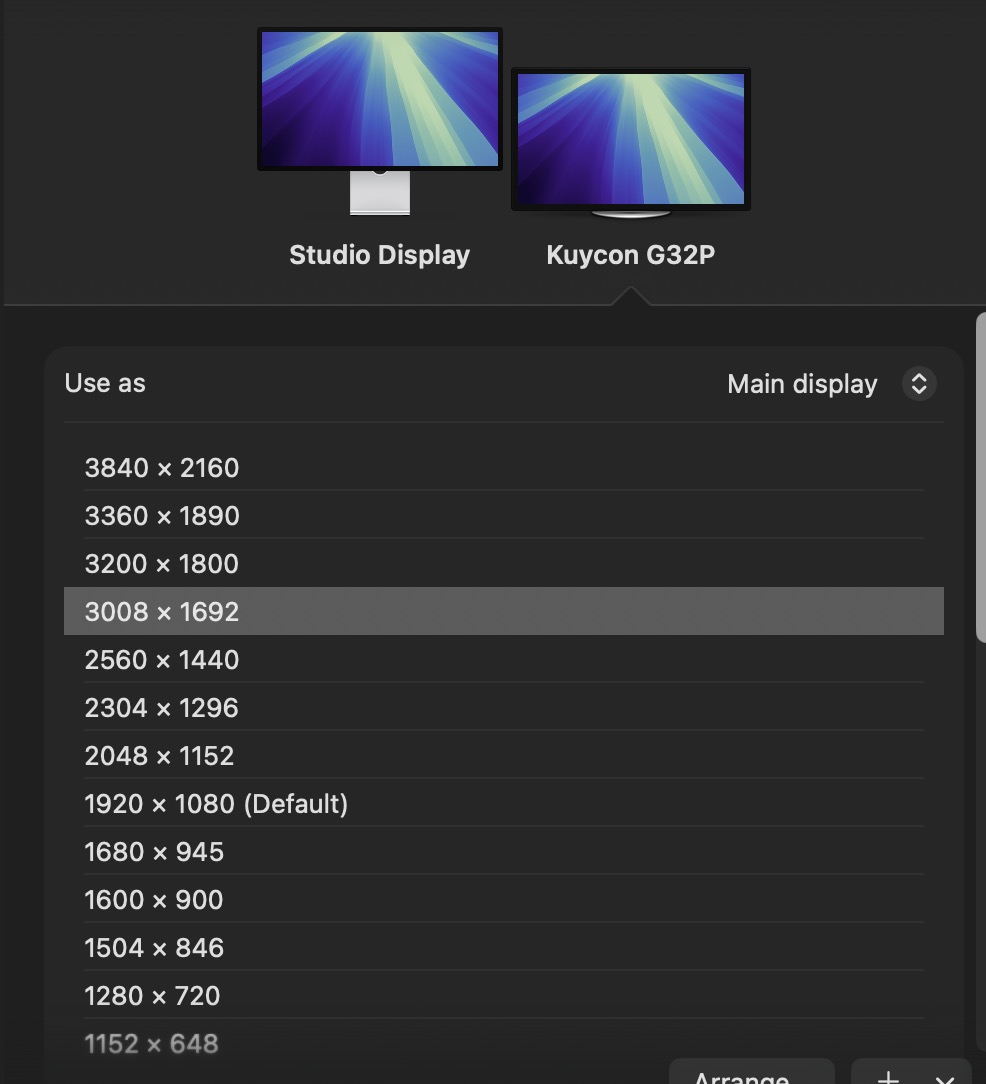Open the 'Use as' Main display dropdown
Screen dimensions: 986x1084
(802, 383)
